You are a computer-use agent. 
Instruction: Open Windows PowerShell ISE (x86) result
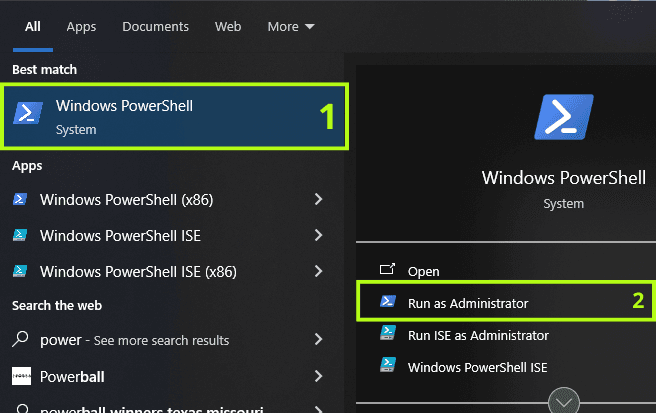pyautogui.click(x=138, y=272)
